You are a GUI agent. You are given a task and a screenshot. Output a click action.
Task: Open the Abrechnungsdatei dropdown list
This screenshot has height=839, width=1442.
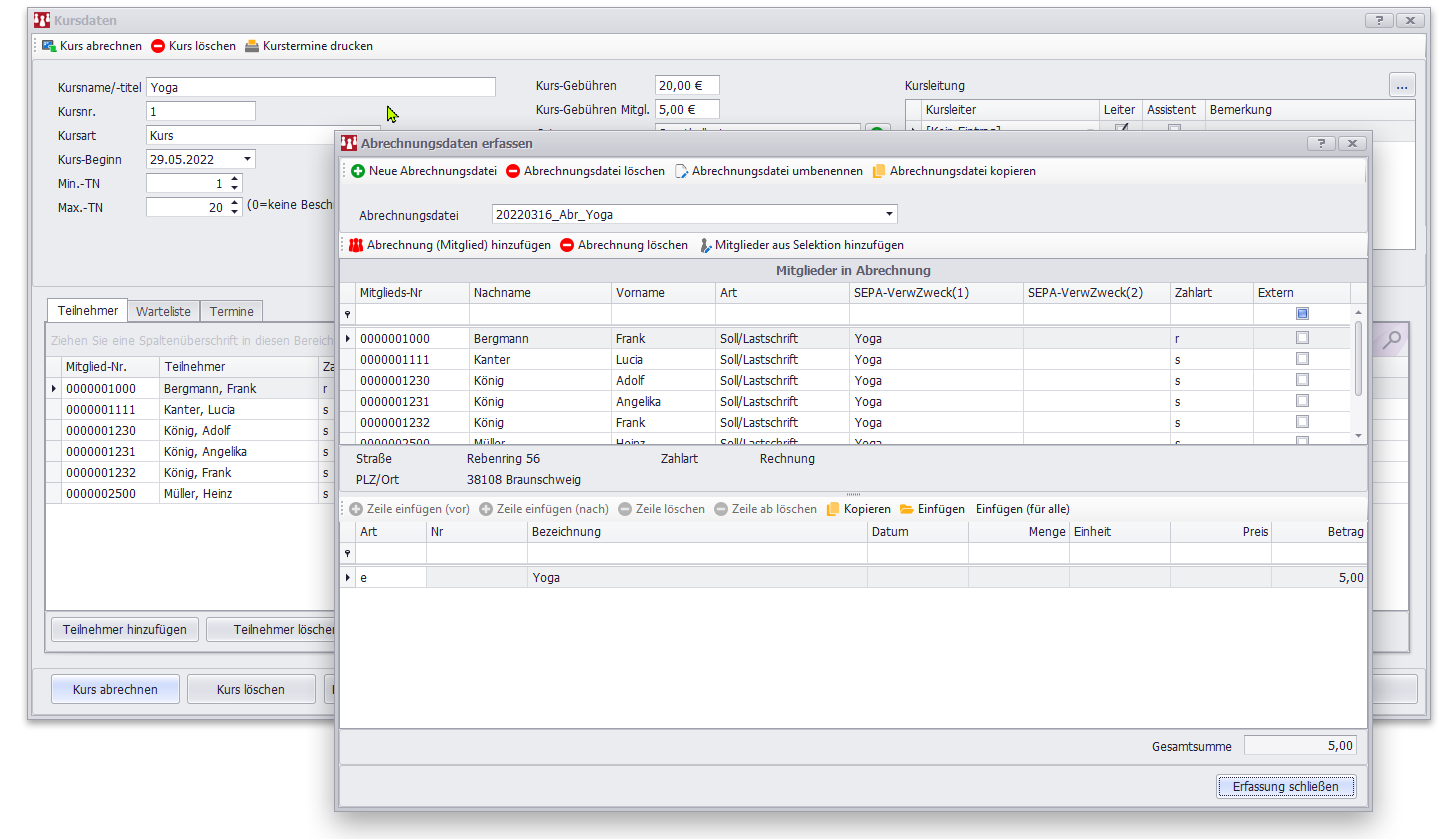pyautogui.click(x=889, y=214)
